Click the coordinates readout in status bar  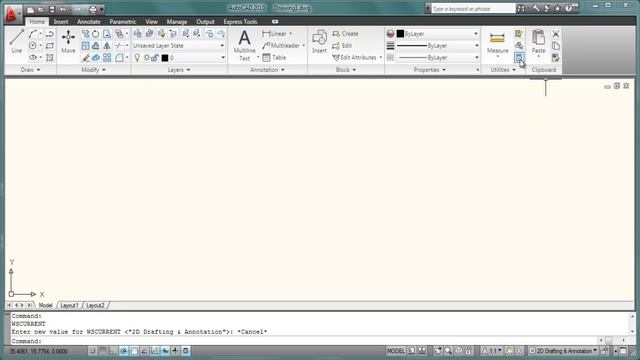[39, 351]
